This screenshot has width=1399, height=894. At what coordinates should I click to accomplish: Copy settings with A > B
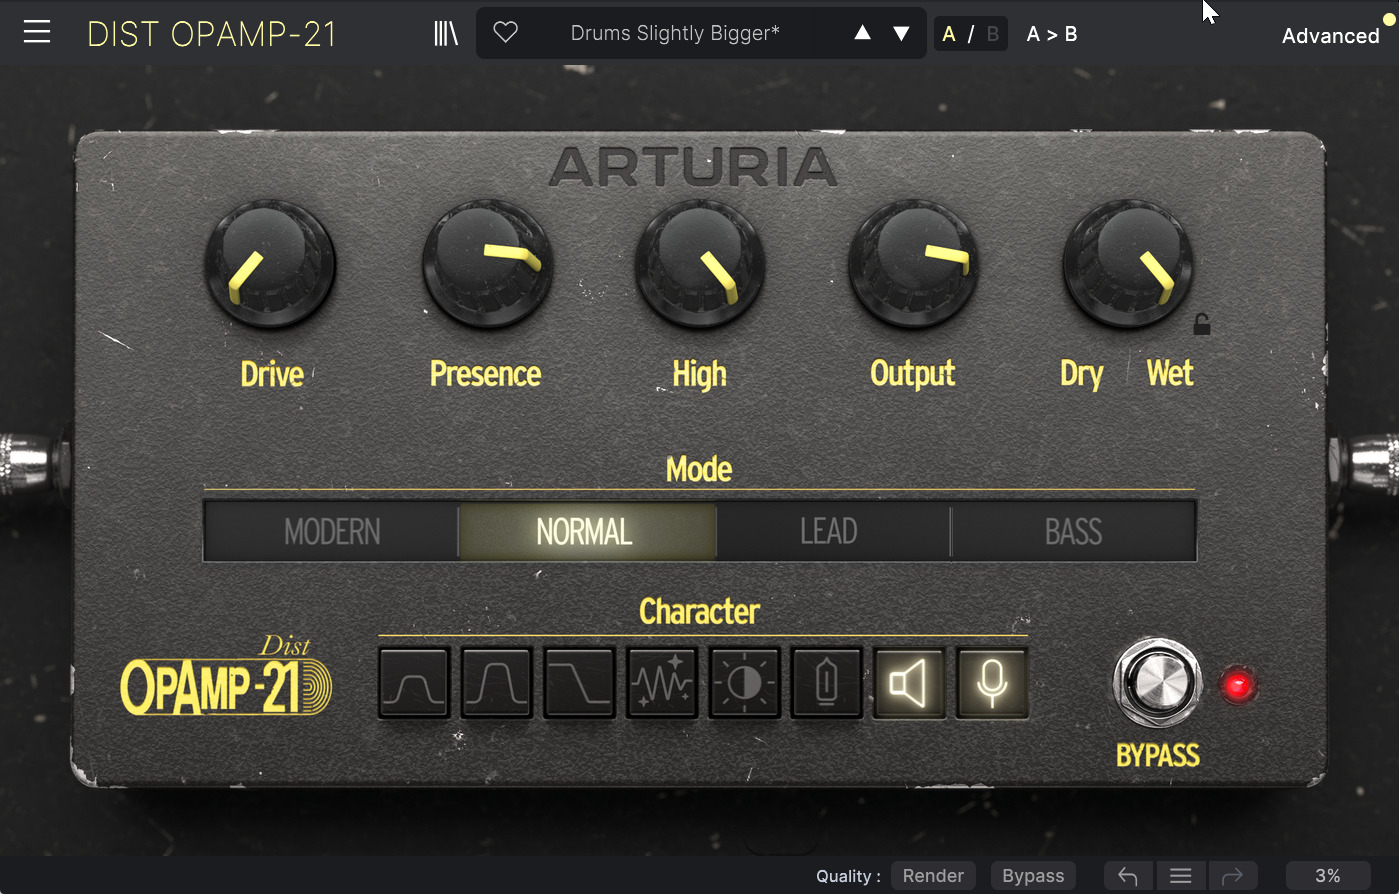1052,34
